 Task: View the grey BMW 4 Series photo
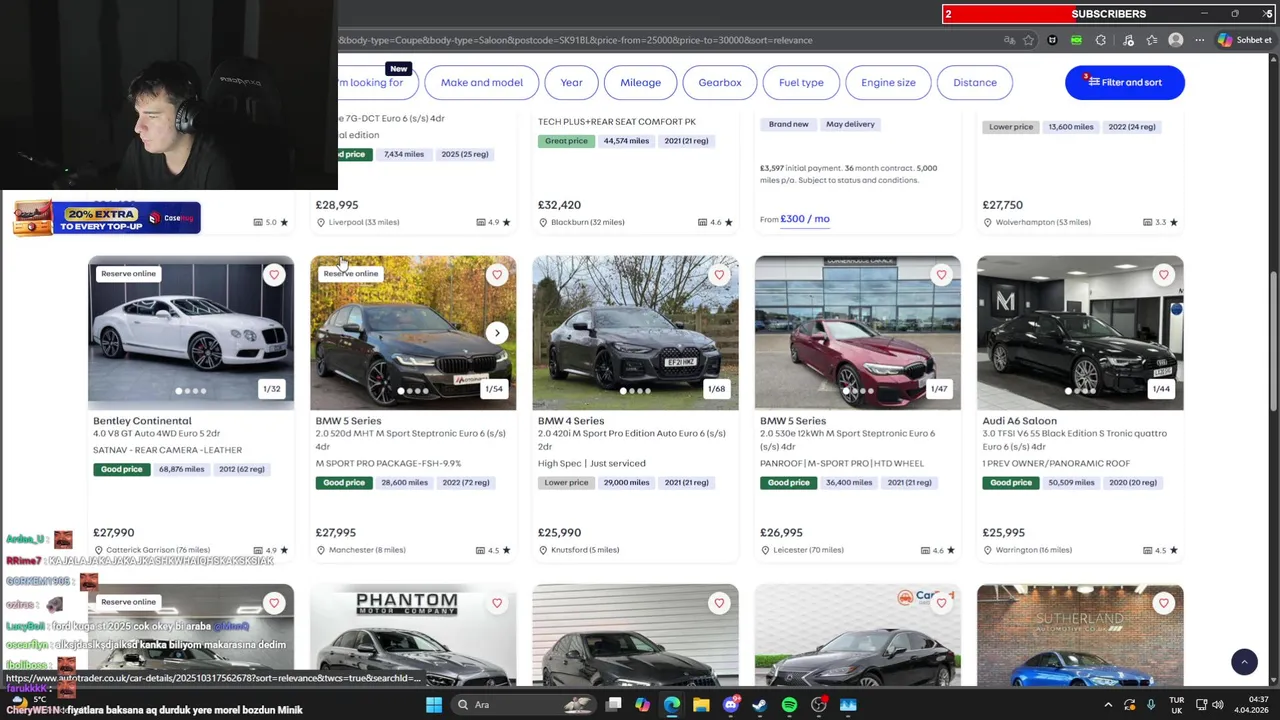click(x=635, y=333)
